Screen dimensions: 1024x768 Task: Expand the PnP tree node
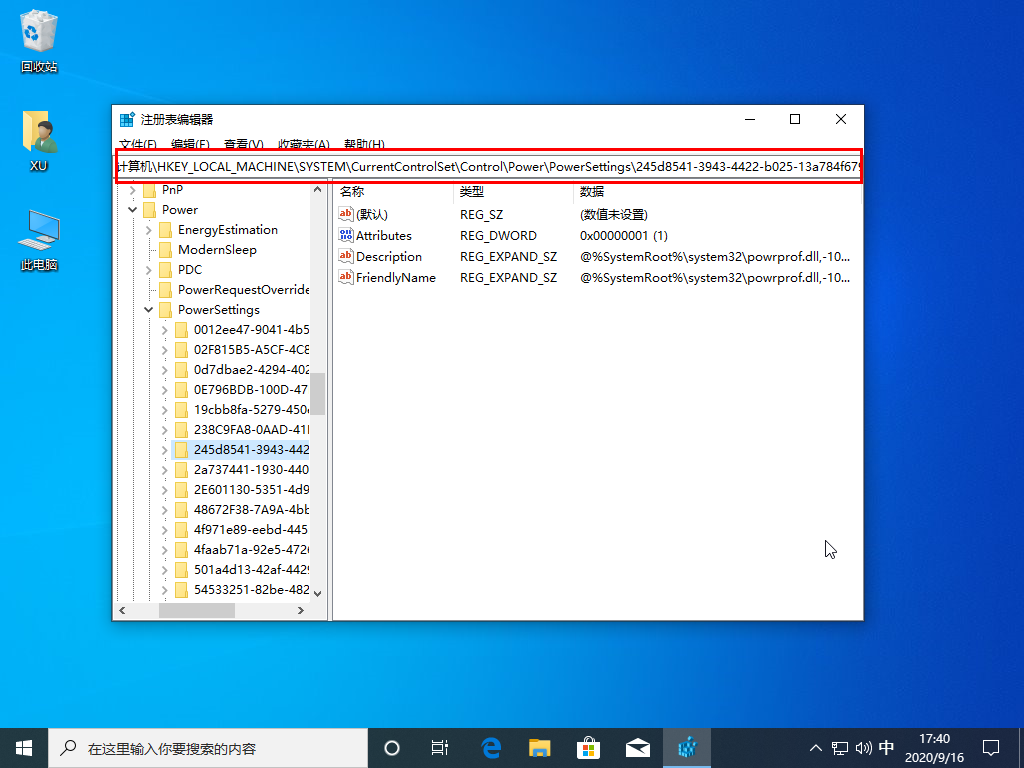tap(133, 190)
